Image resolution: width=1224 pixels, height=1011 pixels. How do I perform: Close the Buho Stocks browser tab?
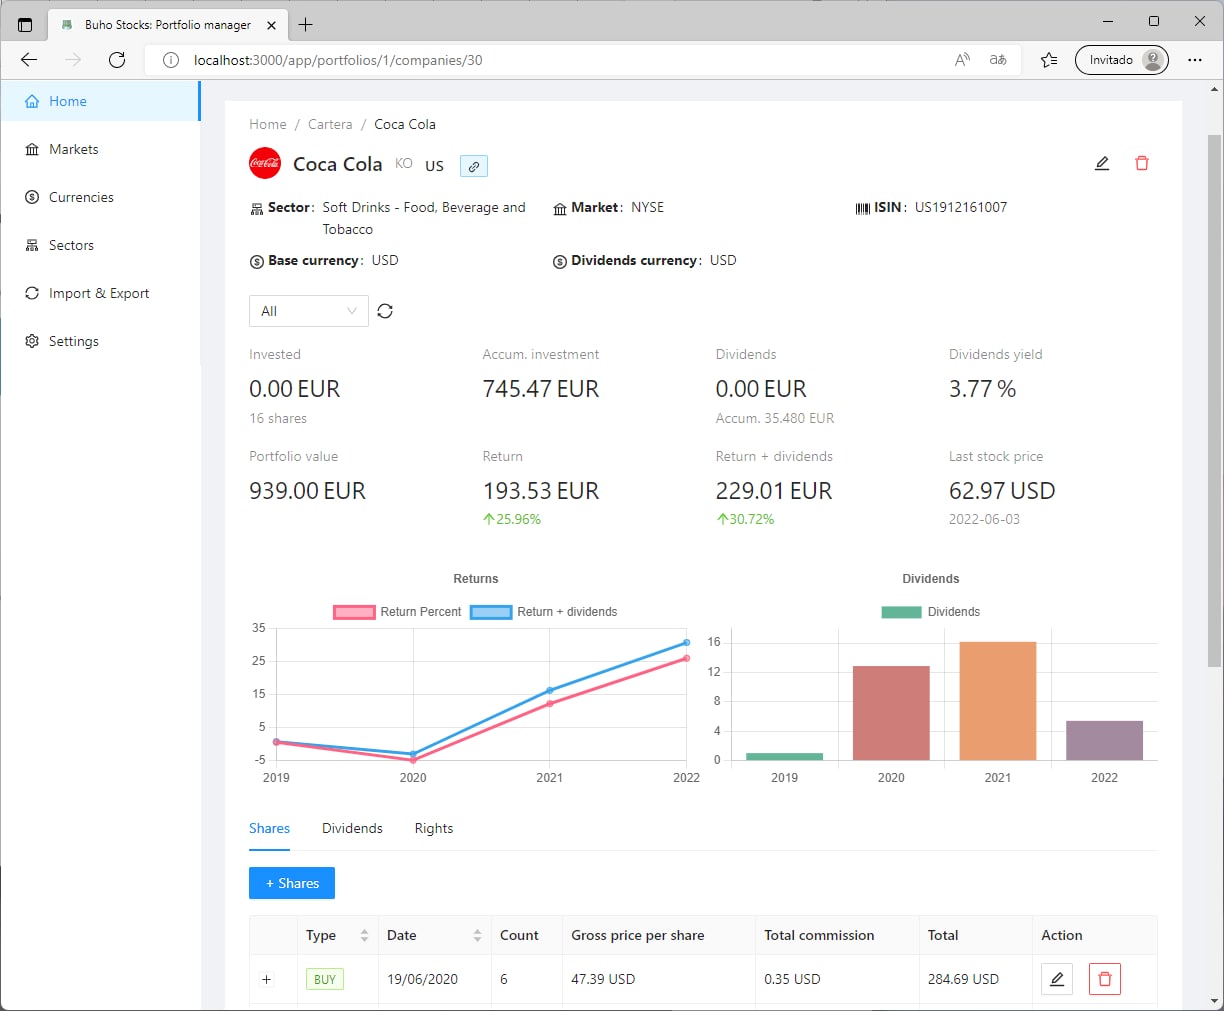tap(272, 24)
